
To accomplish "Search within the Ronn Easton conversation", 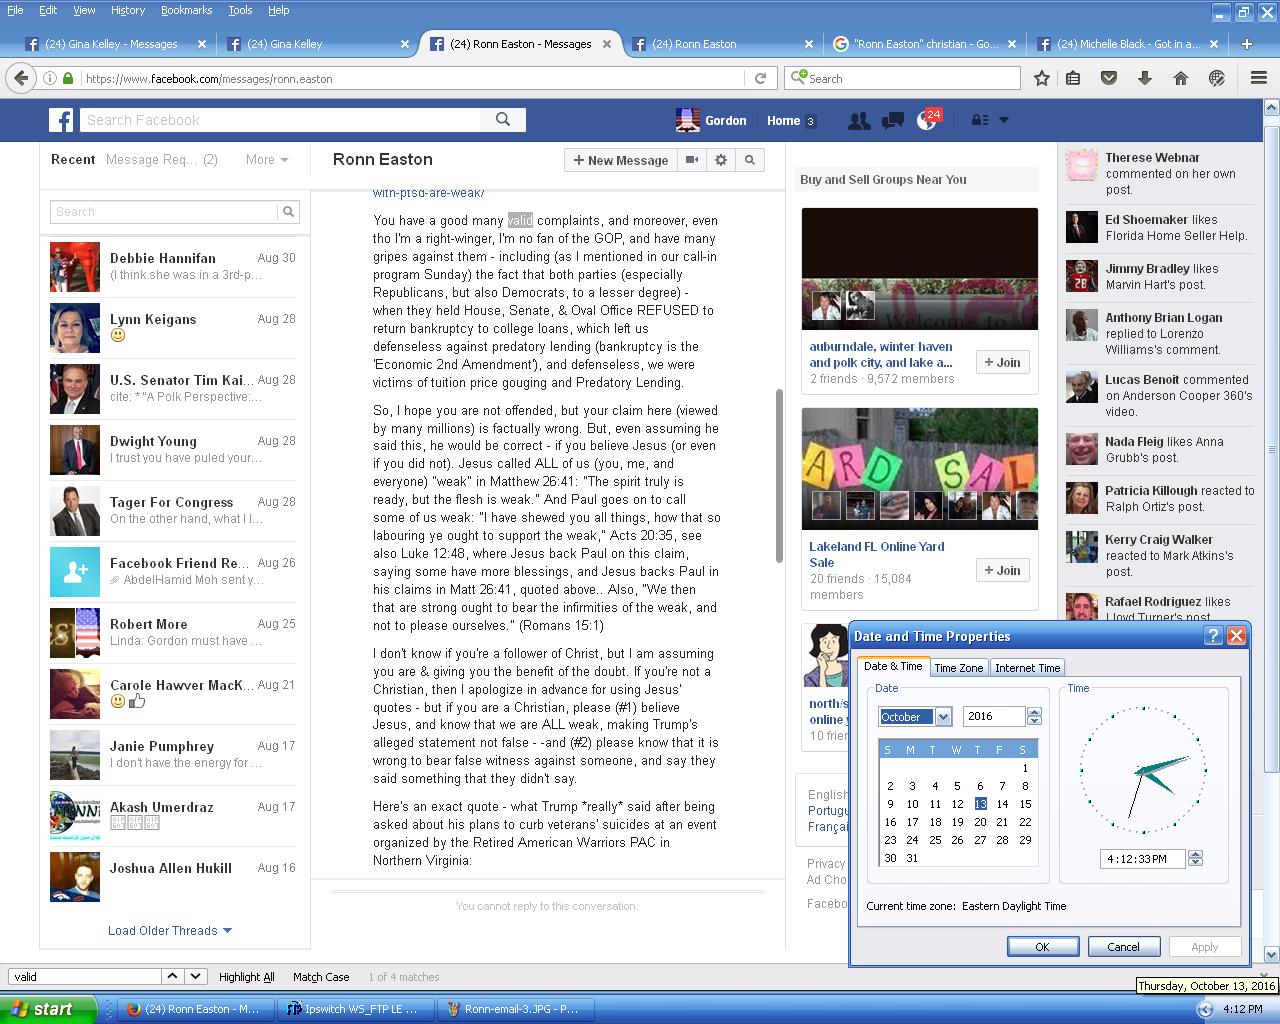I will point(750,160).
